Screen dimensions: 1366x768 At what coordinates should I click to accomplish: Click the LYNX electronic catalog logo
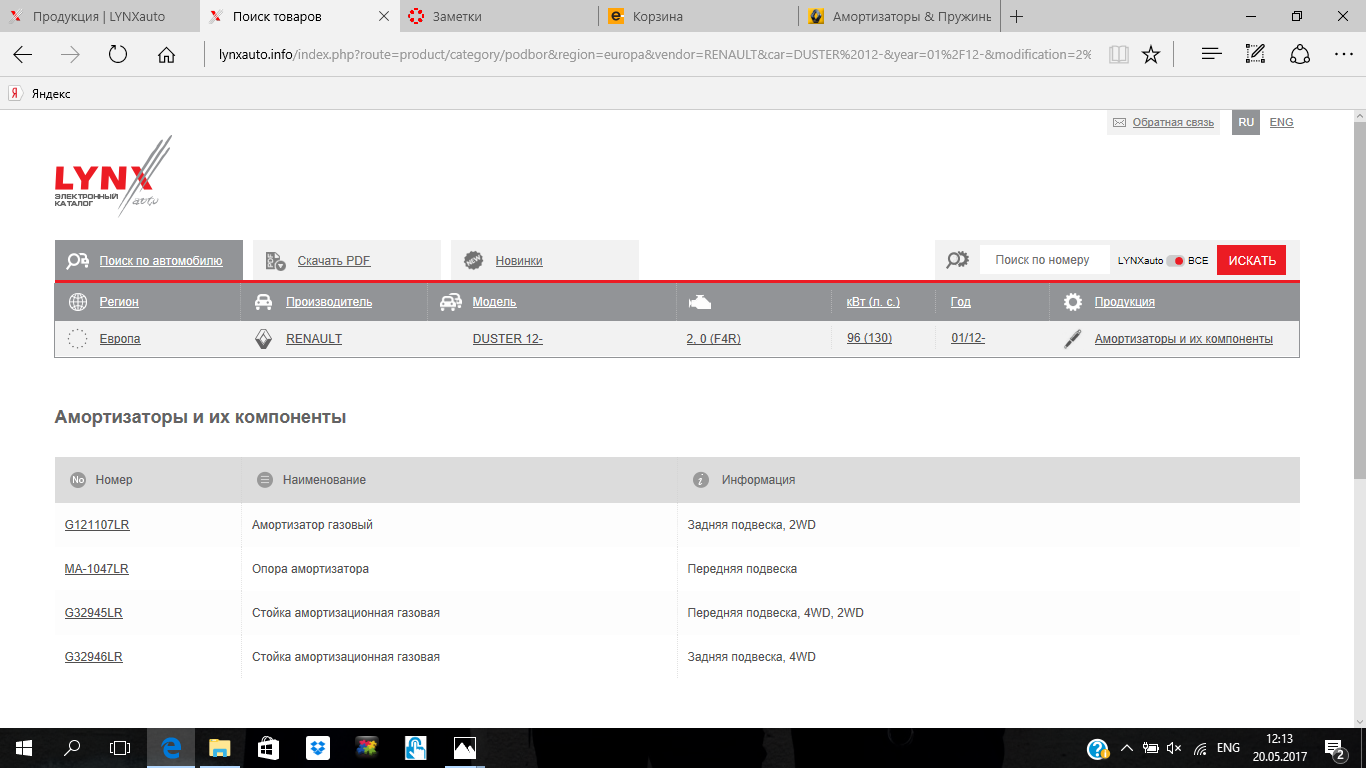pos(113,176)
